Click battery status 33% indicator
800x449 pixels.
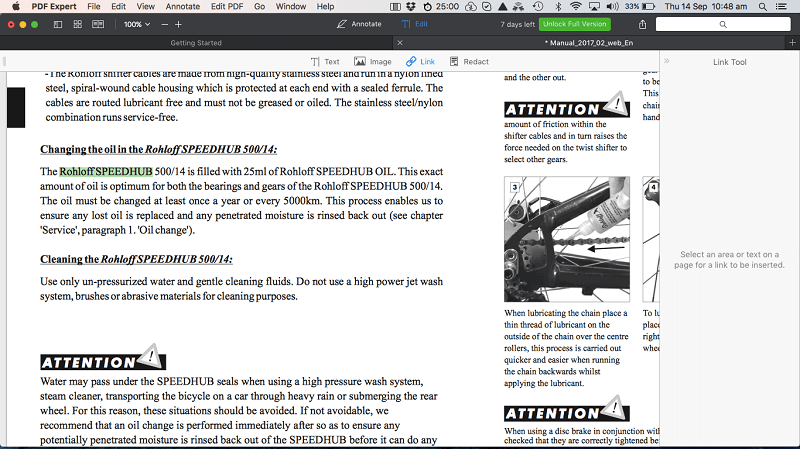point(640,7)
